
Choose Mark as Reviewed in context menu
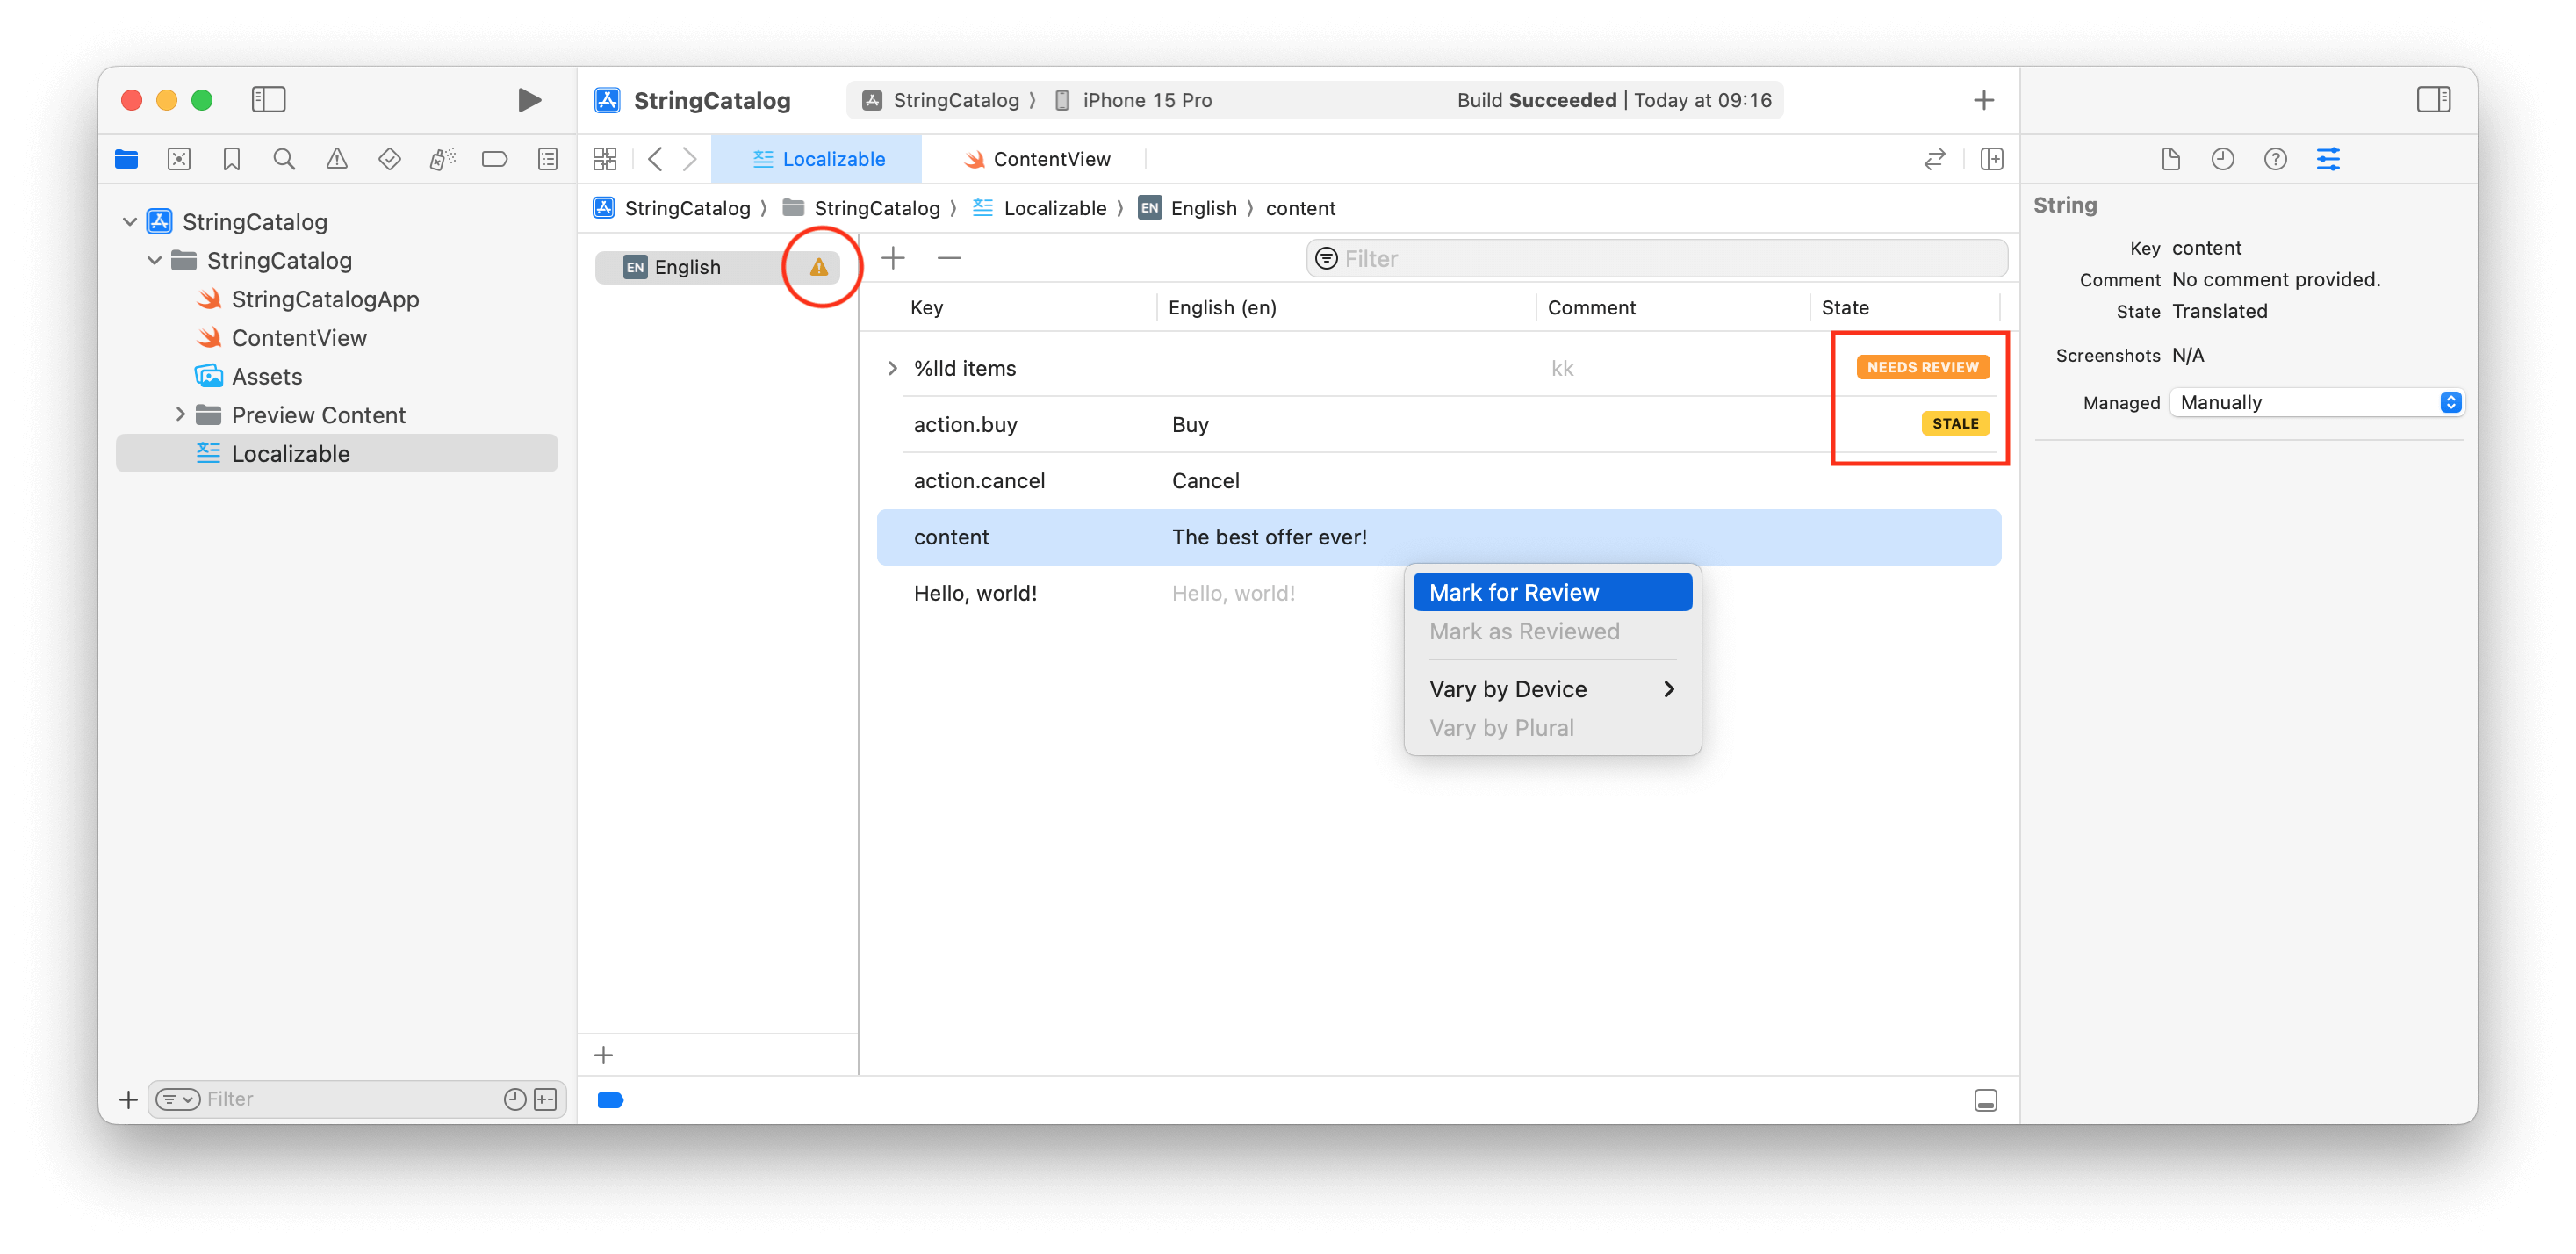click(1552, 631)
